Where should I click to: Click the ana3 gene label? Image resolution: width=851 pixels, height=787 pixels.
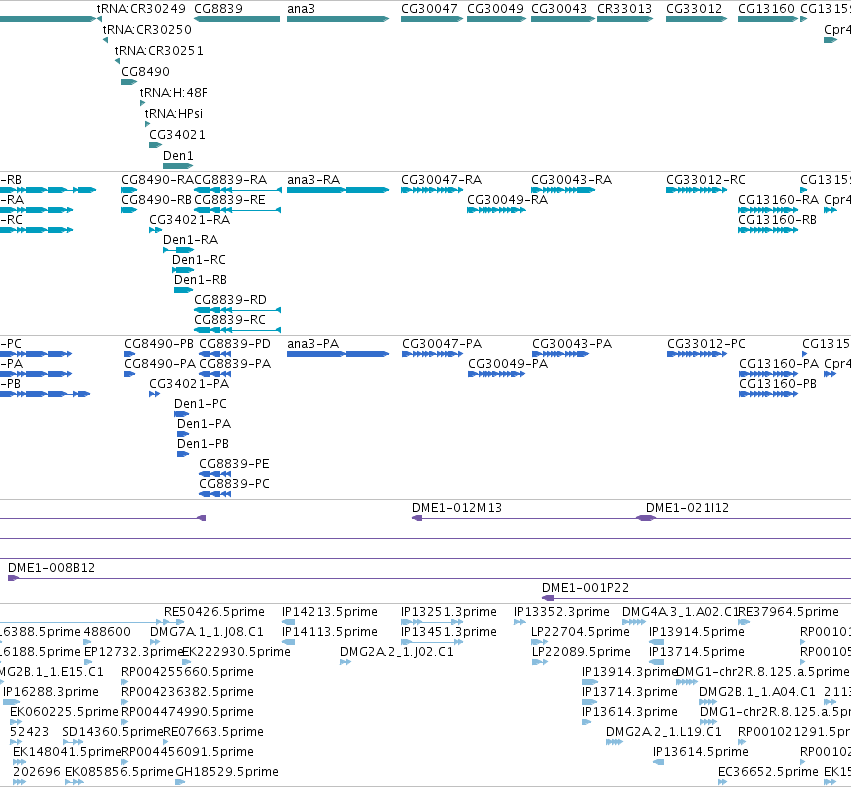(301, 9)
